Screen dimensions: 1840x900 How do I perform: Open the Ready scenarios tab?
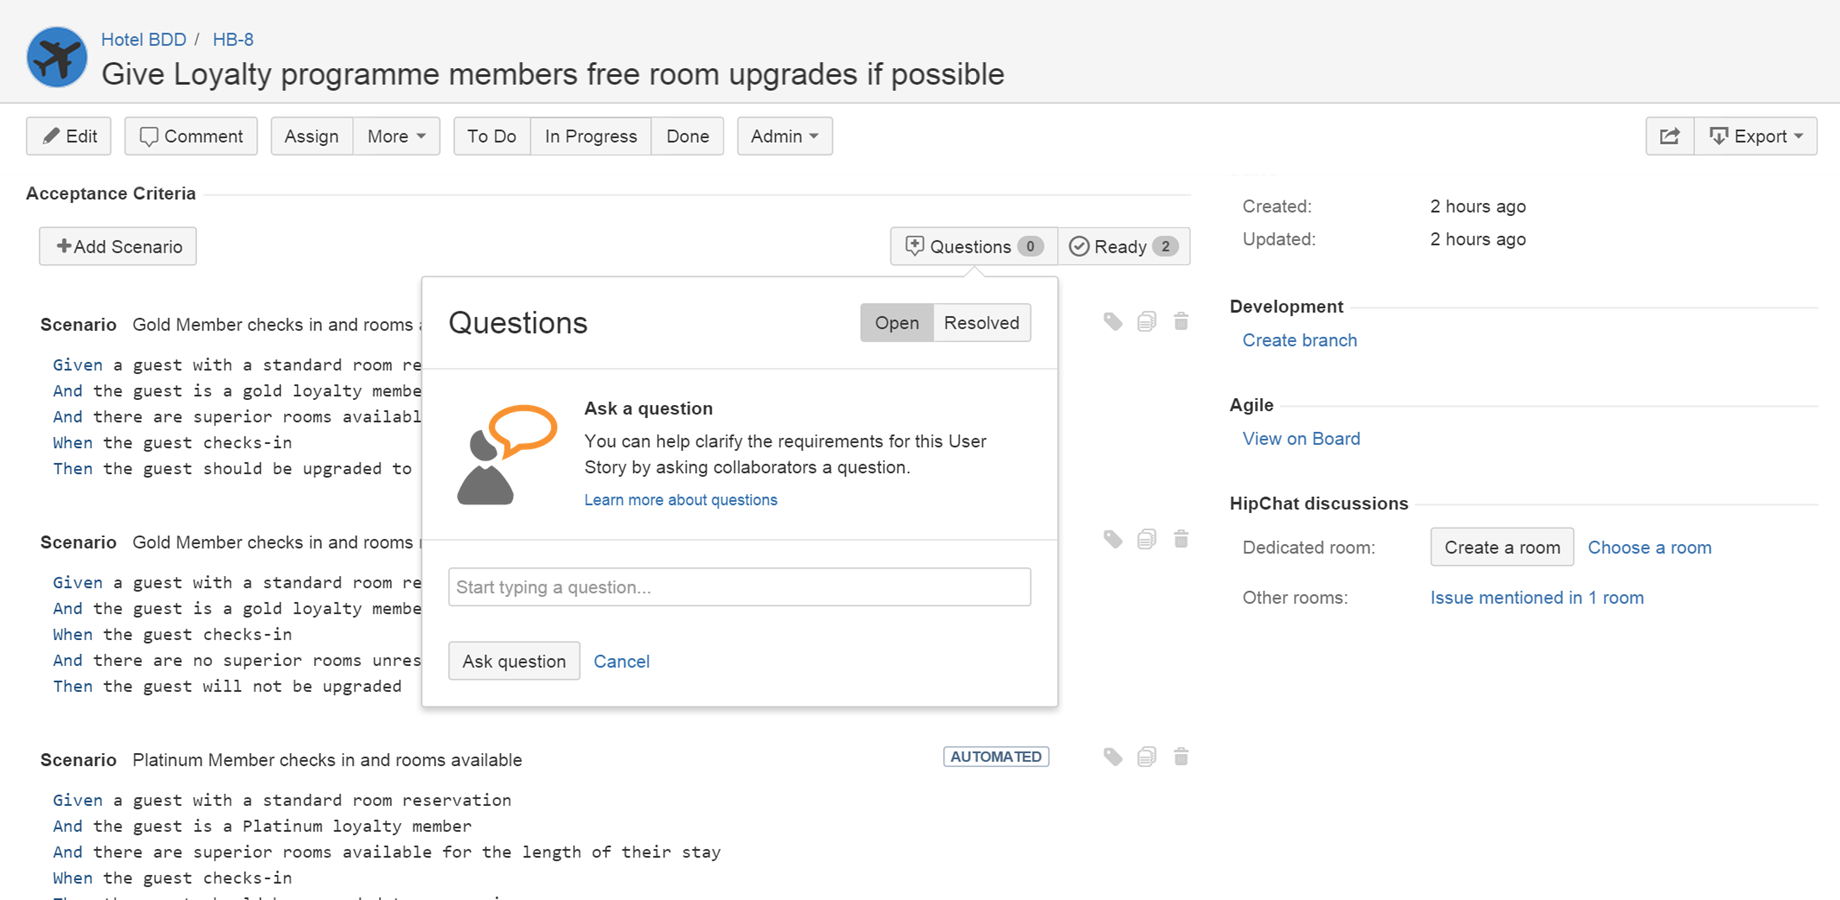click(1123, 246)
